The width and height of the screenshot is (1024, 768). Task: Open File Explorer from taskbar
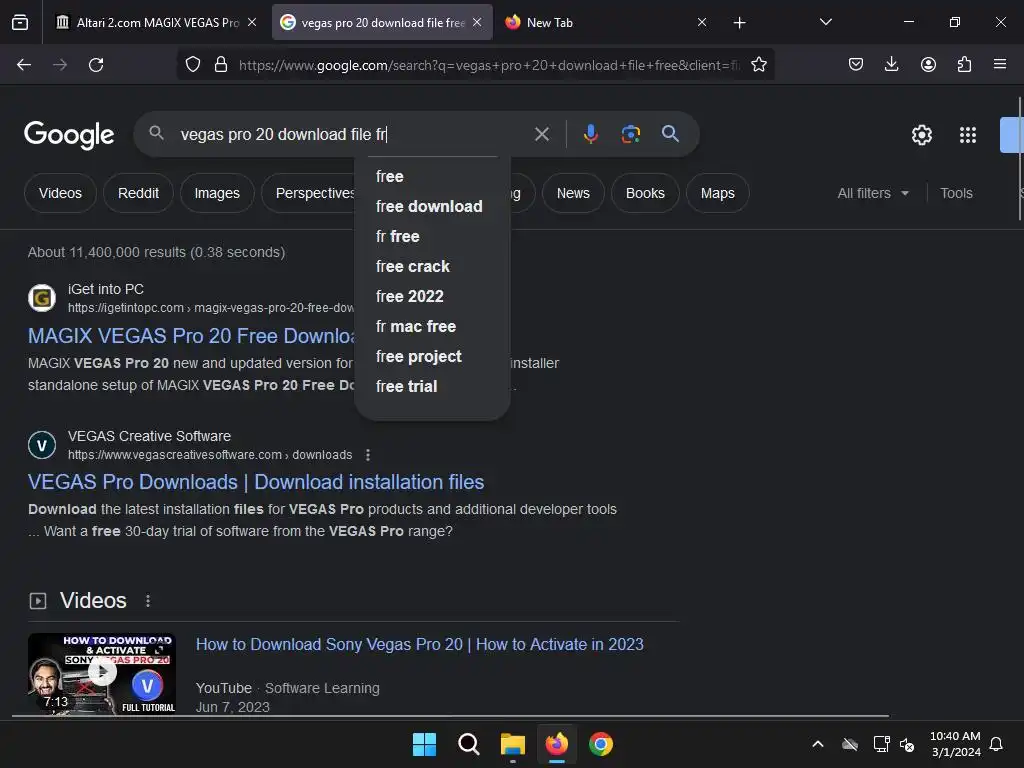pos(513,744)
